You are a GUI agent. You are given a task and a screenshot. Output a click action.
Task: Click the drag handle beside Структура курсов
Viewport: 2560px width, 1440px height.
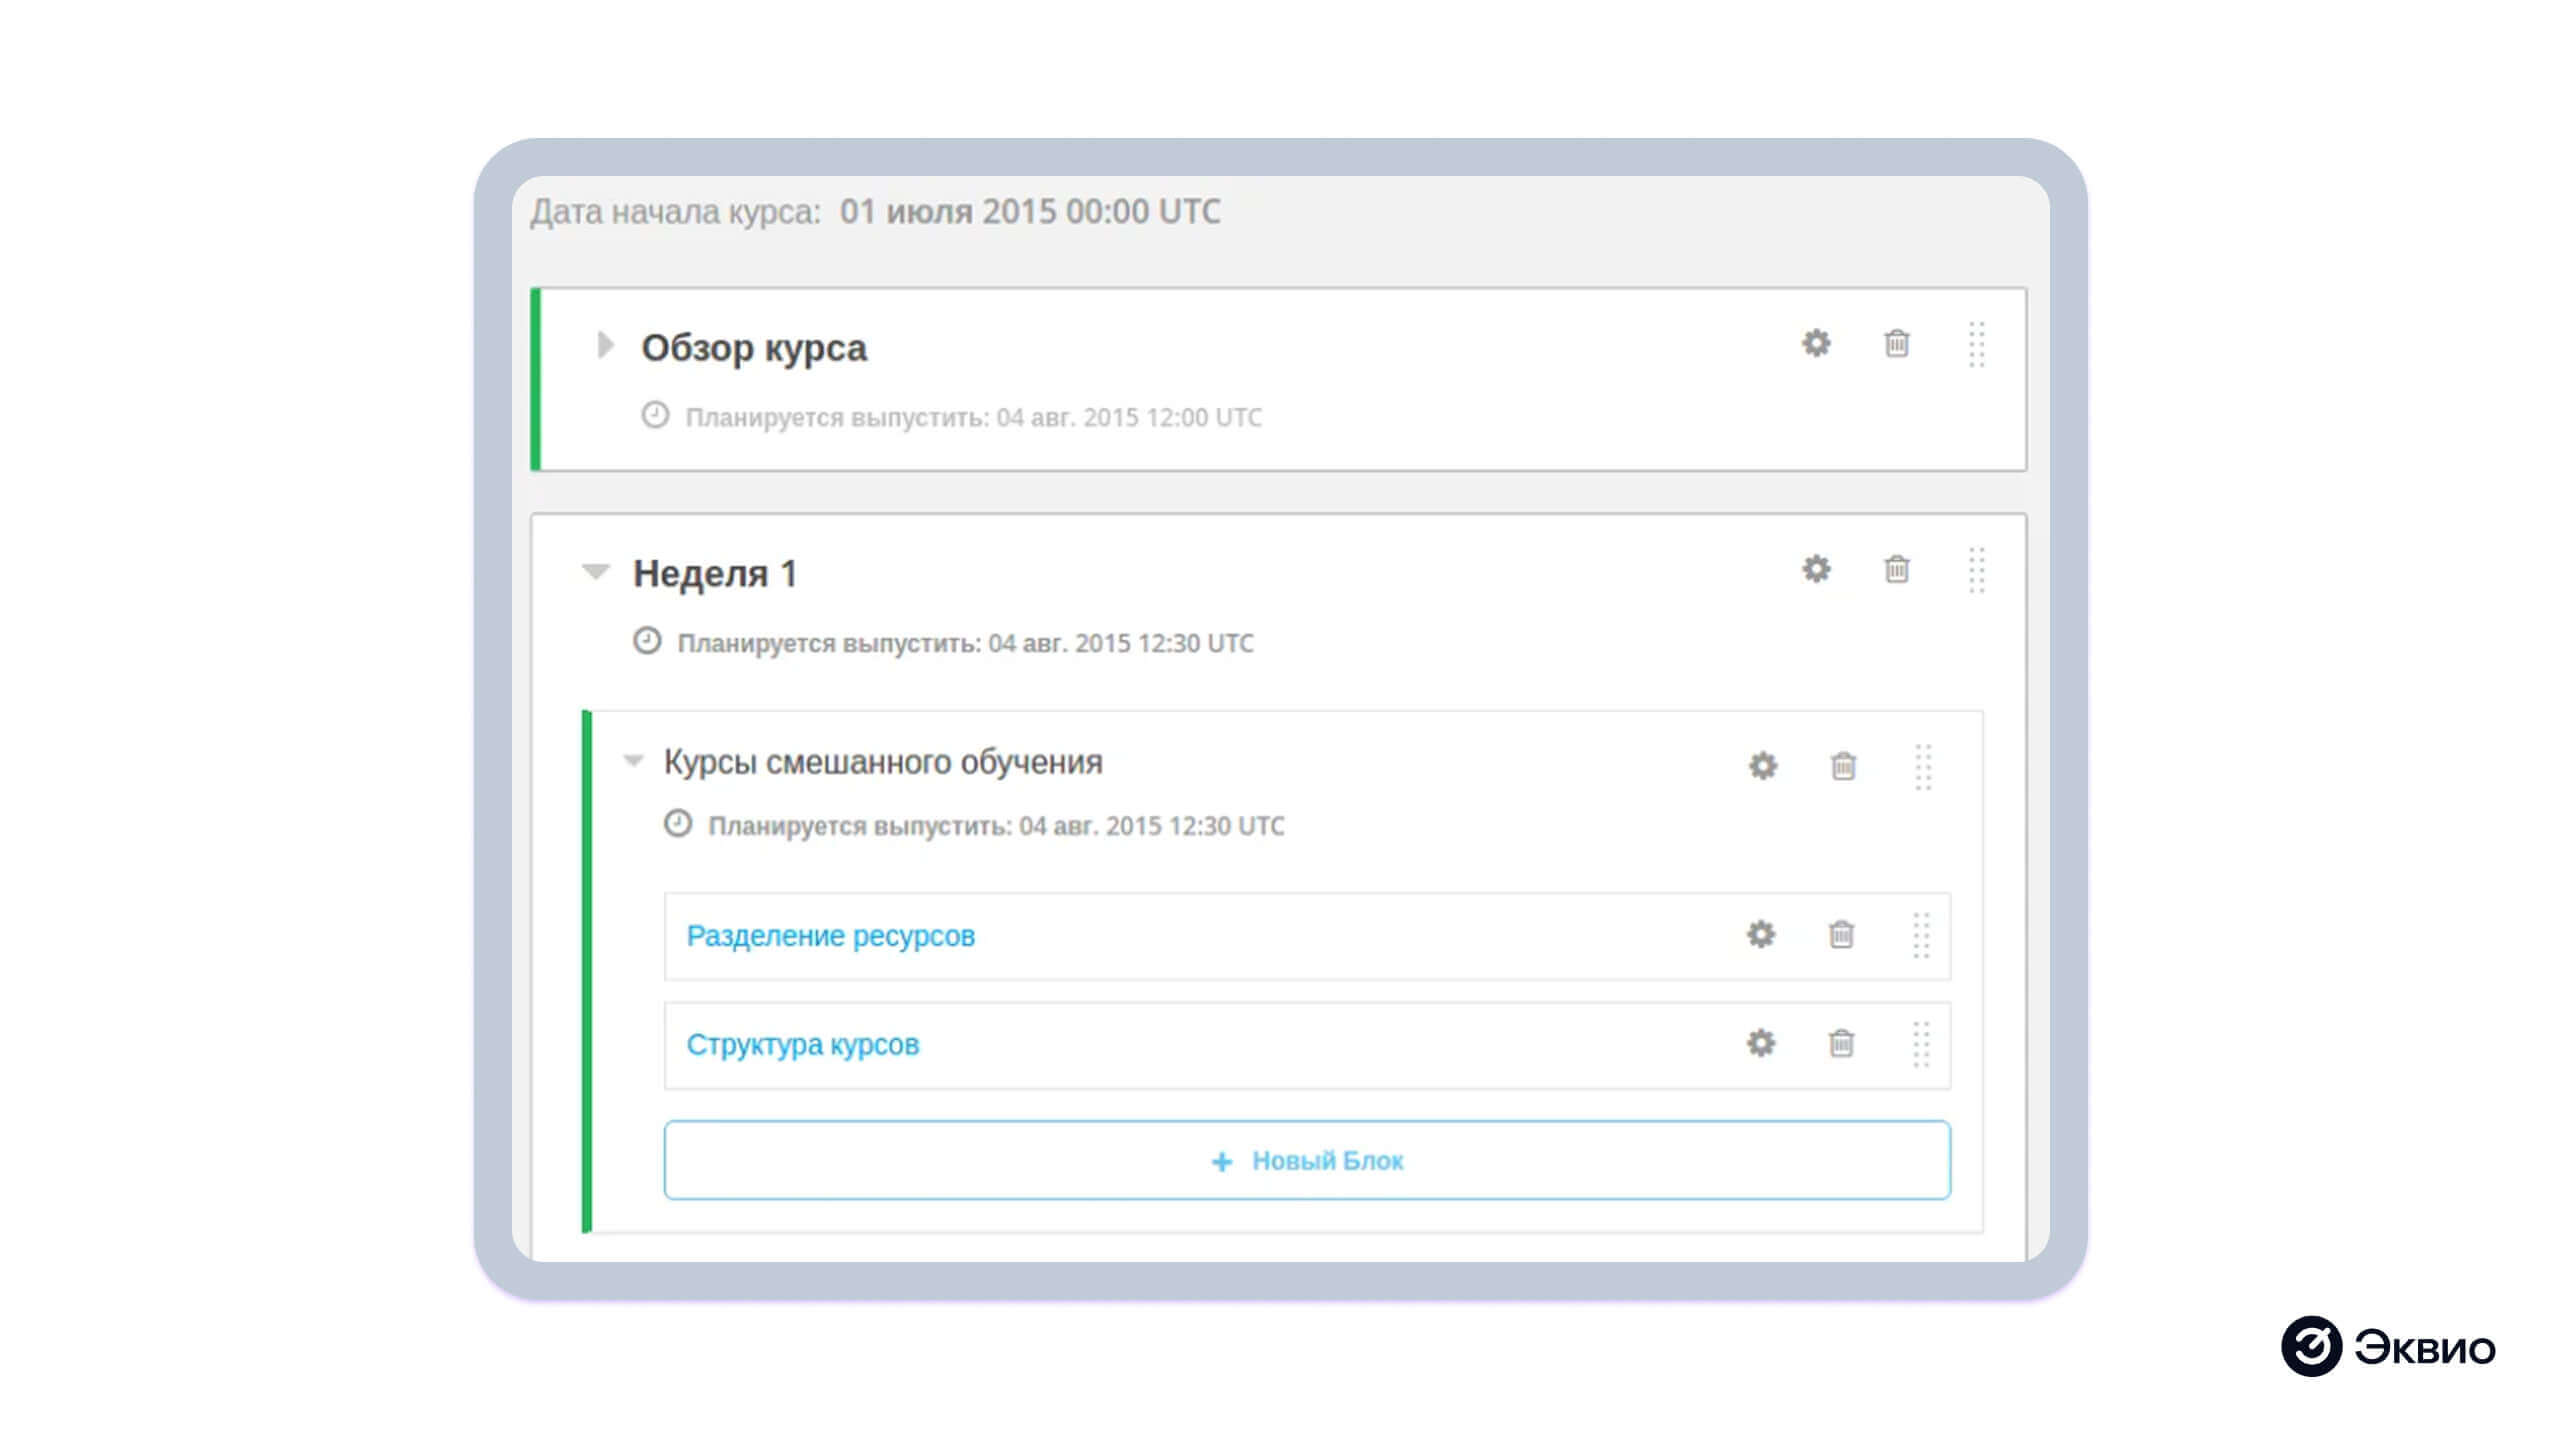click(x=1920, y=1044)
